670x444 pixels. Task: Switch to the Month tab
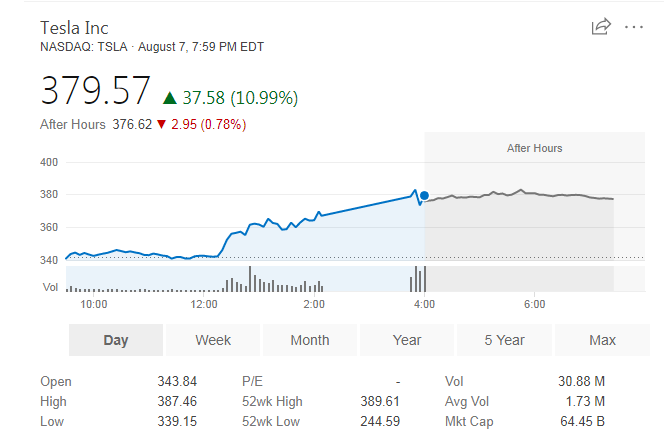tap(310, 340)
